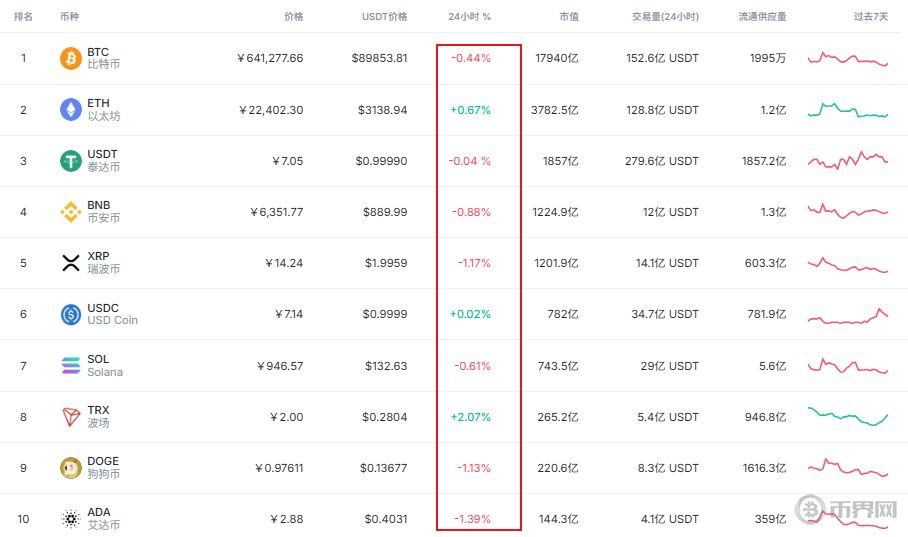Viewport: 908px width, 537px height.
Task: Click the Tether USDT coin icon
Action: (70, 160)
